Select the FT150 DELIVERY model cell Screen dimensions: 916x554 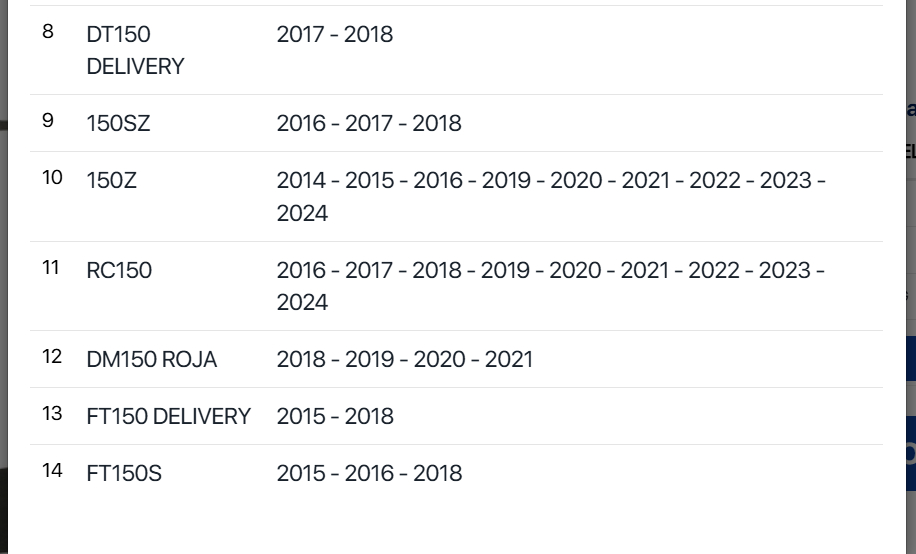(x=168, y=417)
